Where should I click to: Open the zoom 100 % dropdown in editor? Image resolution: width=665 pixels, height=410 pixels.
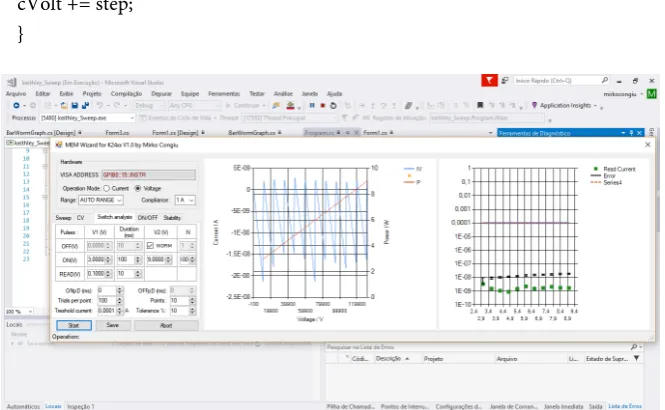tap(19, 311)
